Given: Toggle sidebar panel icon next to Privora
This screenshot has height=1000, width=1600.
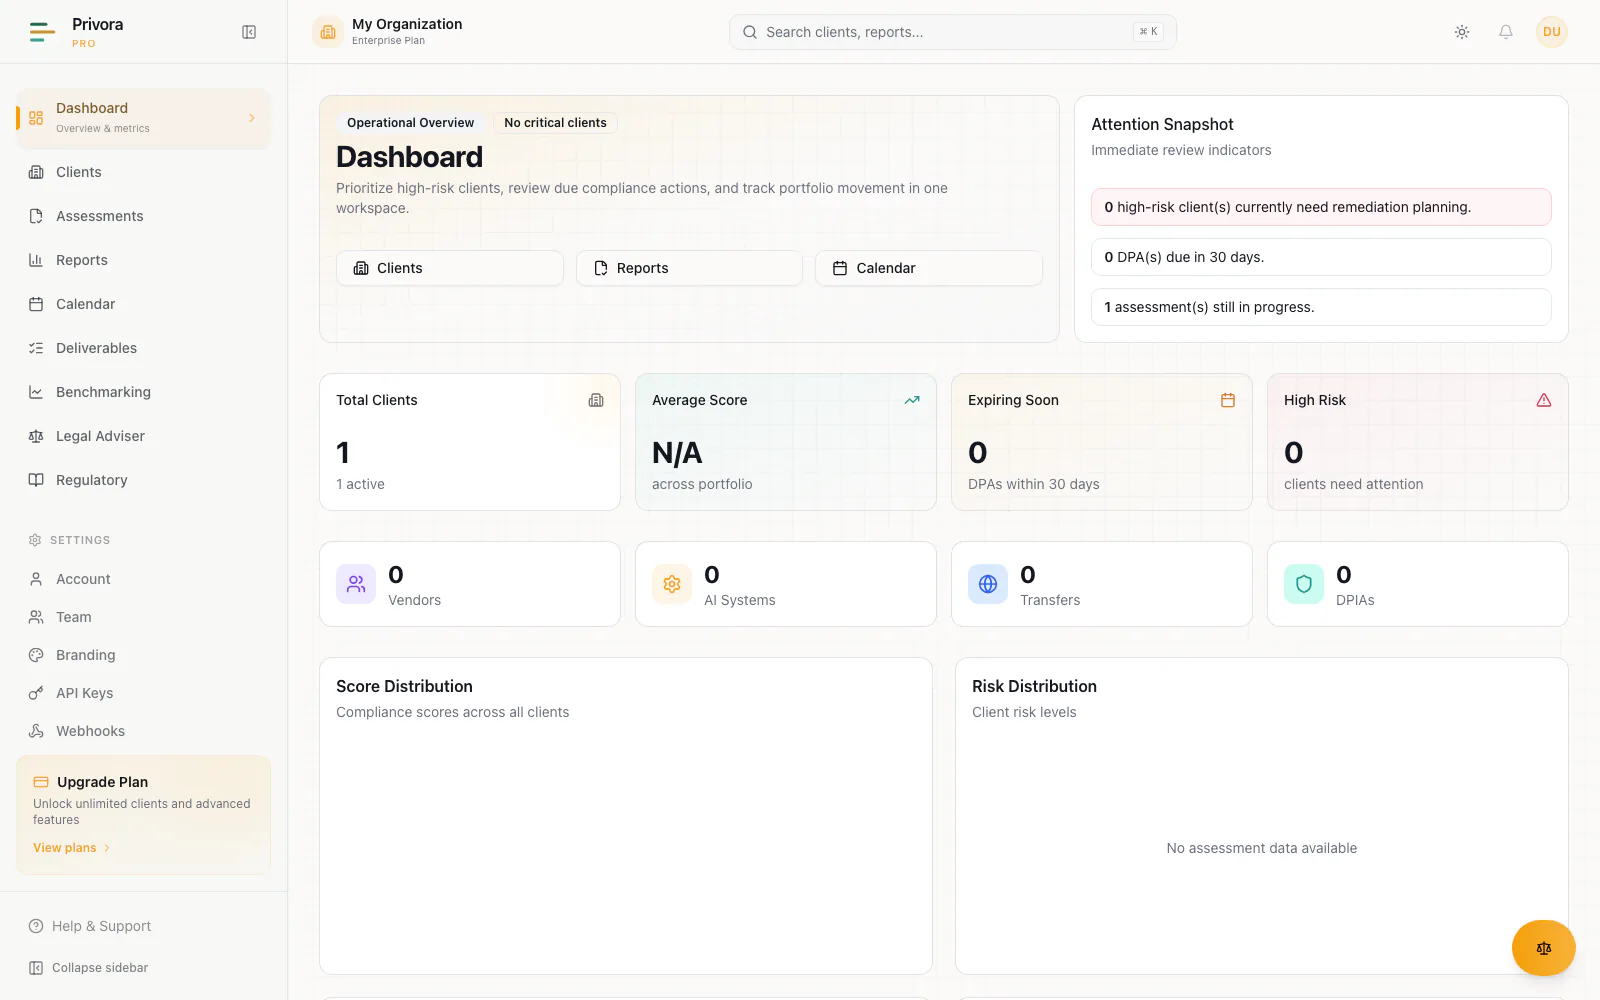Looking at the screenshot, I should click(249, 32).
